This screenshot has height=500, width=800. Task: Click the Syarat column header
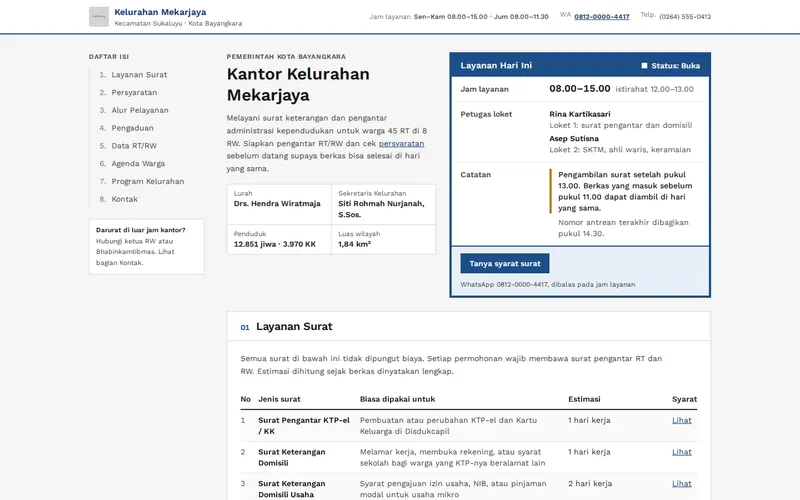(x=684, y=399)
